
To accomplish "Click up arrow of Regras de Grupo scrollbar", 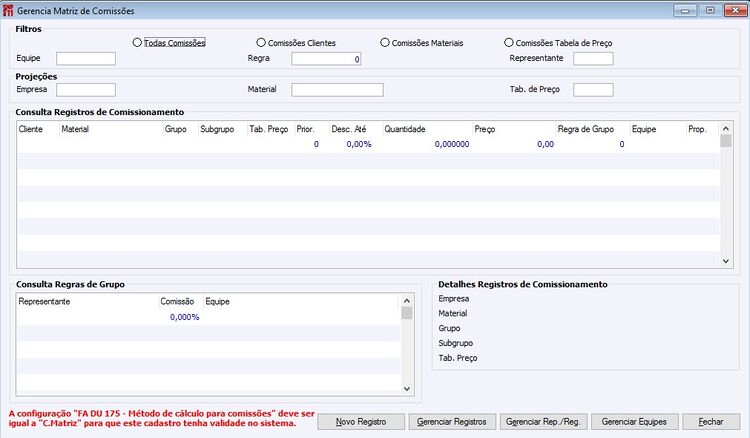I will [x=407, y=301].
